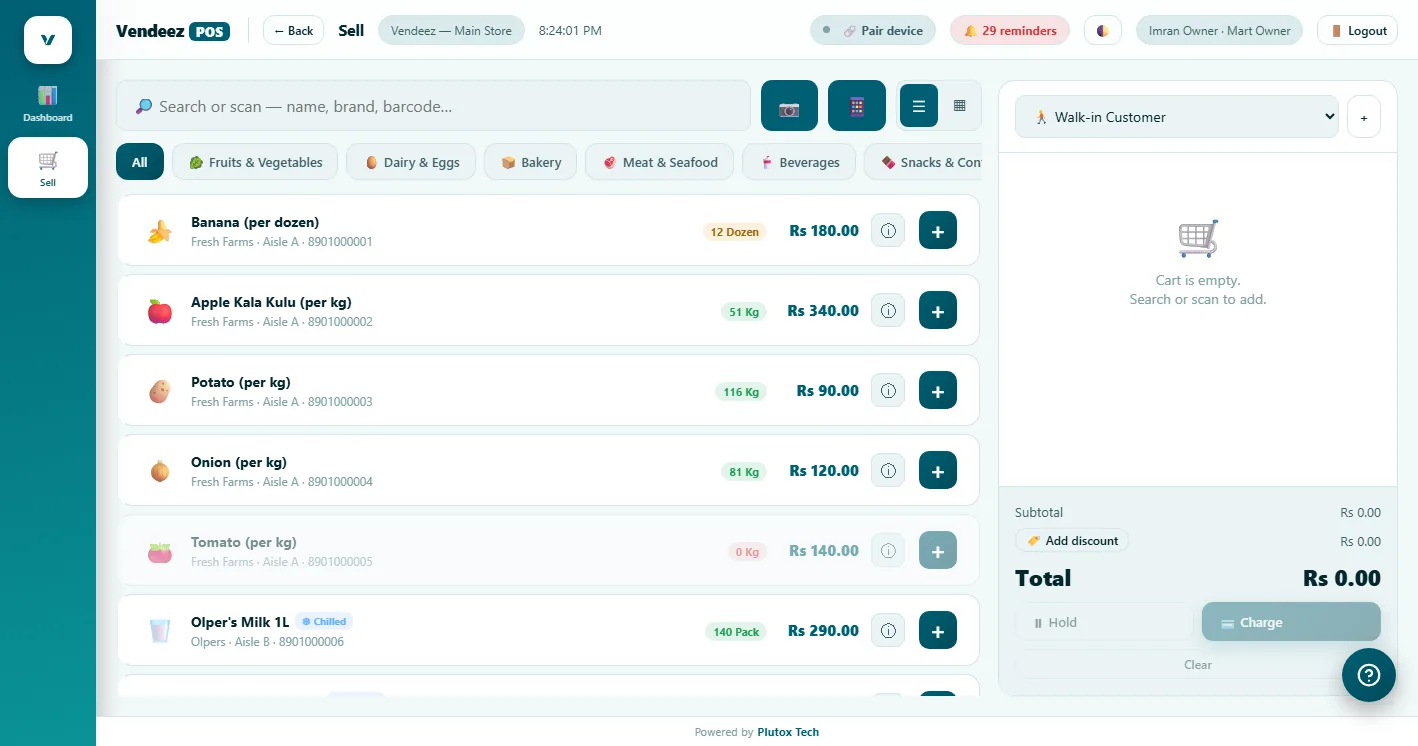Viewport: 1418px width, 746px height.
Task: Click Add discount in cart
Action: coord(1072,541)
